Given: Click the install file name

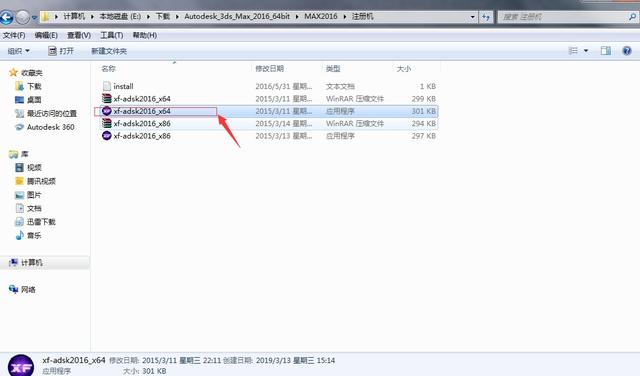Looking at the screenshot, I should [x=123, y=86].
